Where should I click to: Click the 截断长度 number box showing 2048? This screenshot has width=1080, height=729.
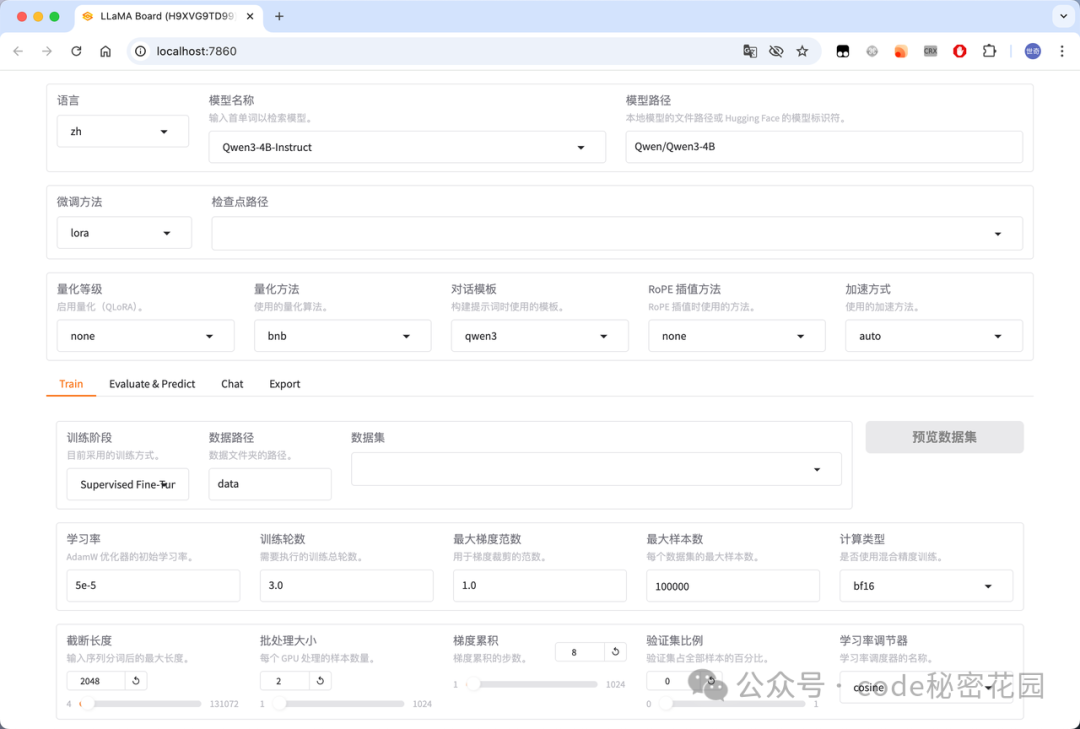pos(96,681)
